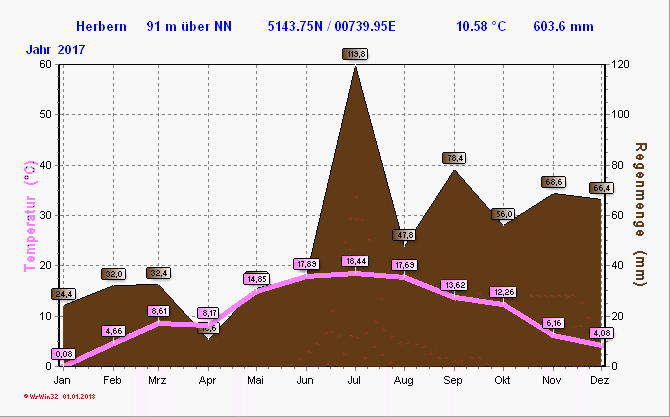Click the February rainfall label 32,0

coord(113,274)
